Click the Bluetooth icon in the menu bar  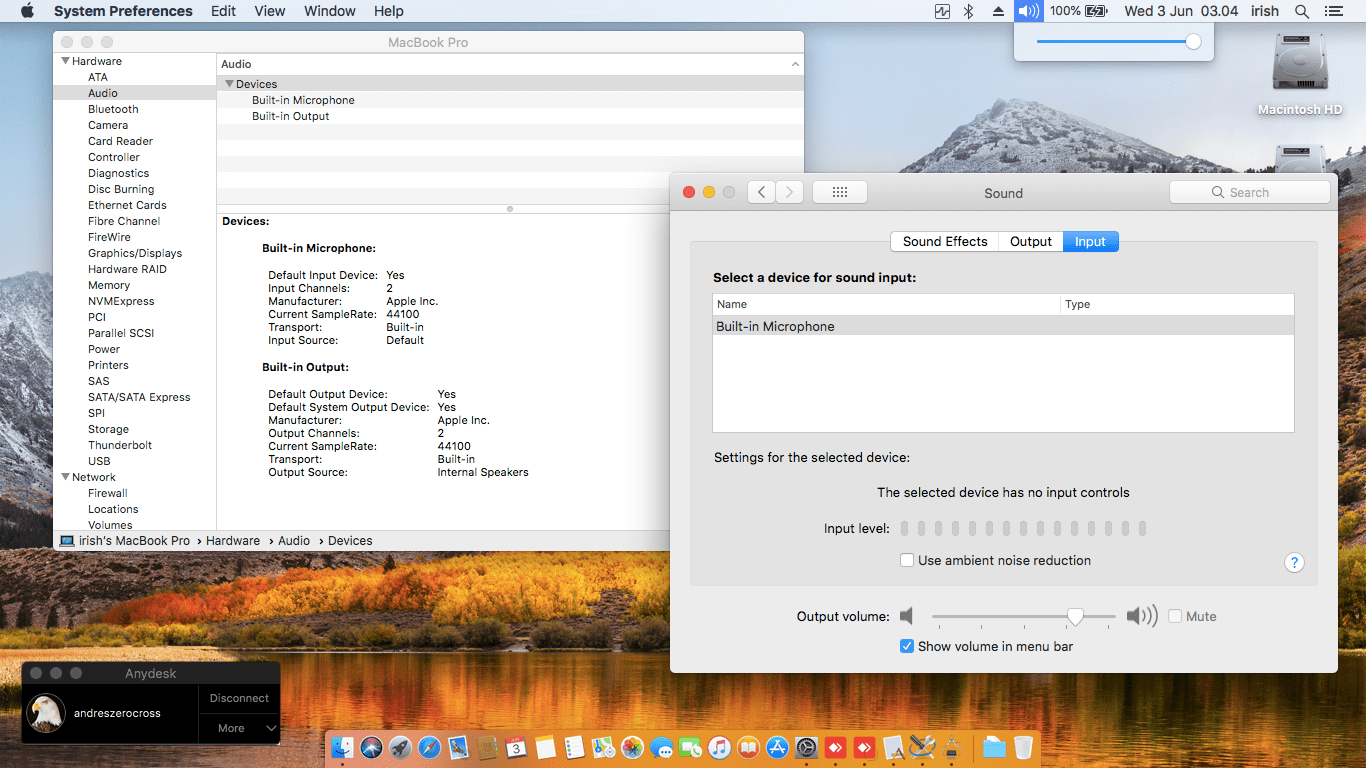tap(968, 11)
